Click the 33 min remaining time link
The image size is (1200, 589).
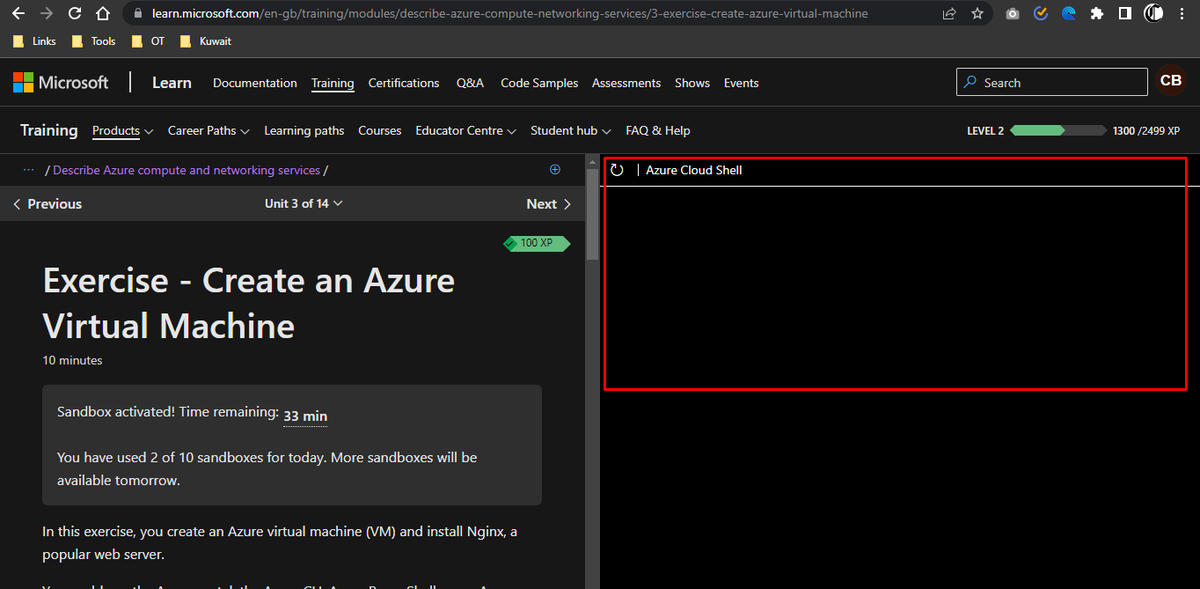coord(305,416)
